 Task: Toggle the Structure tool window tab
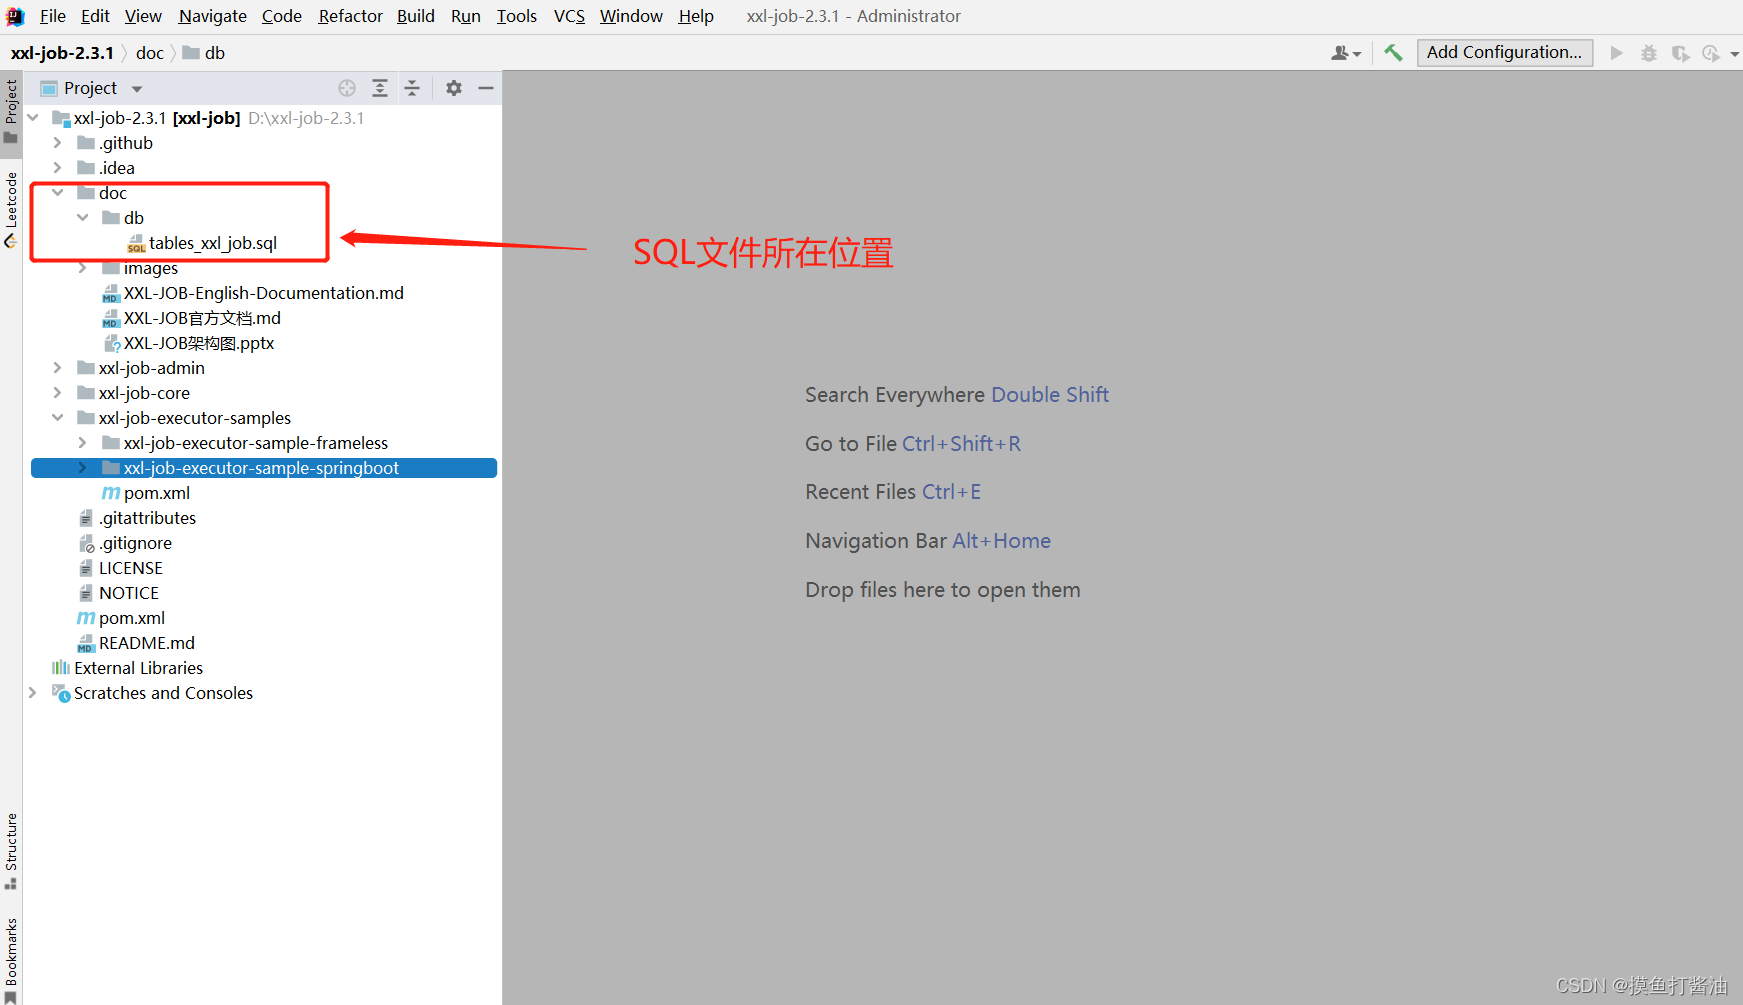coord(11,850)
